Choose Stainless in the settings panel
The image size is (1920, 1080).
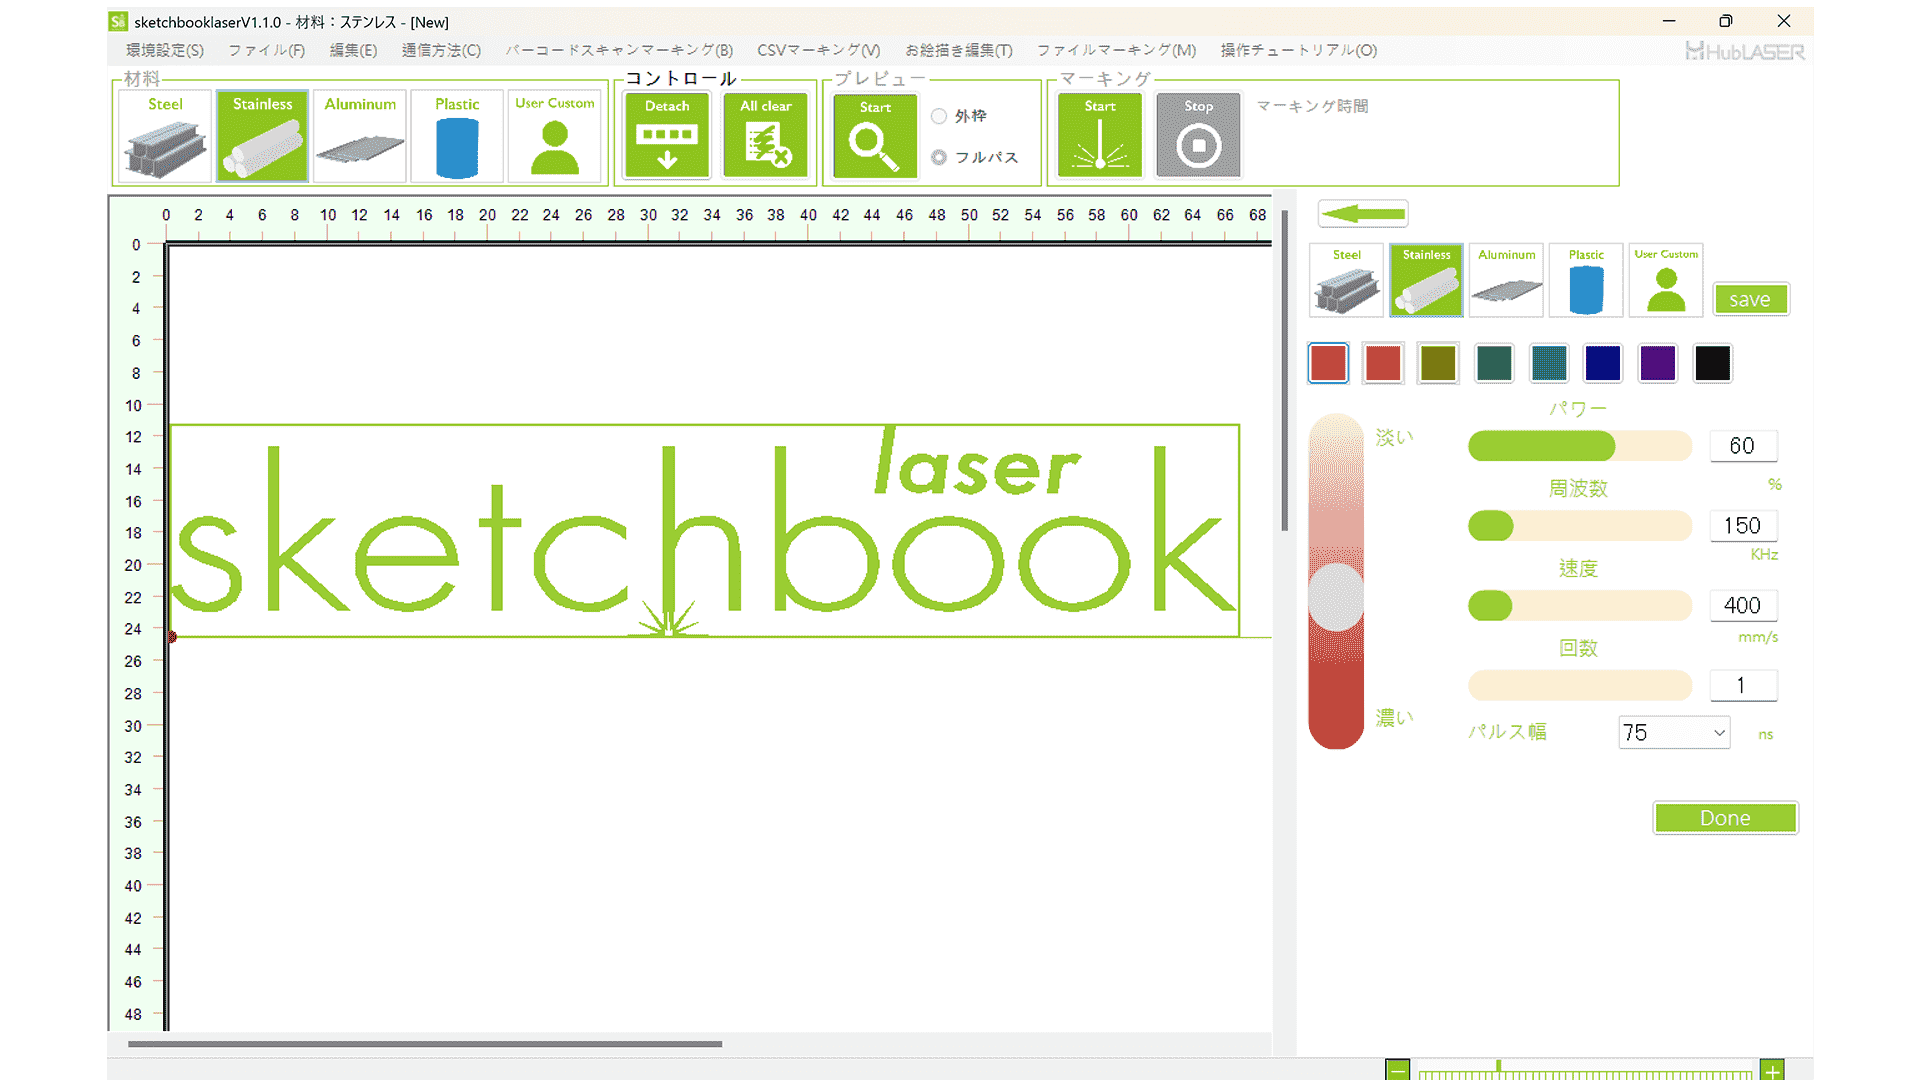tap(1426, 280)
